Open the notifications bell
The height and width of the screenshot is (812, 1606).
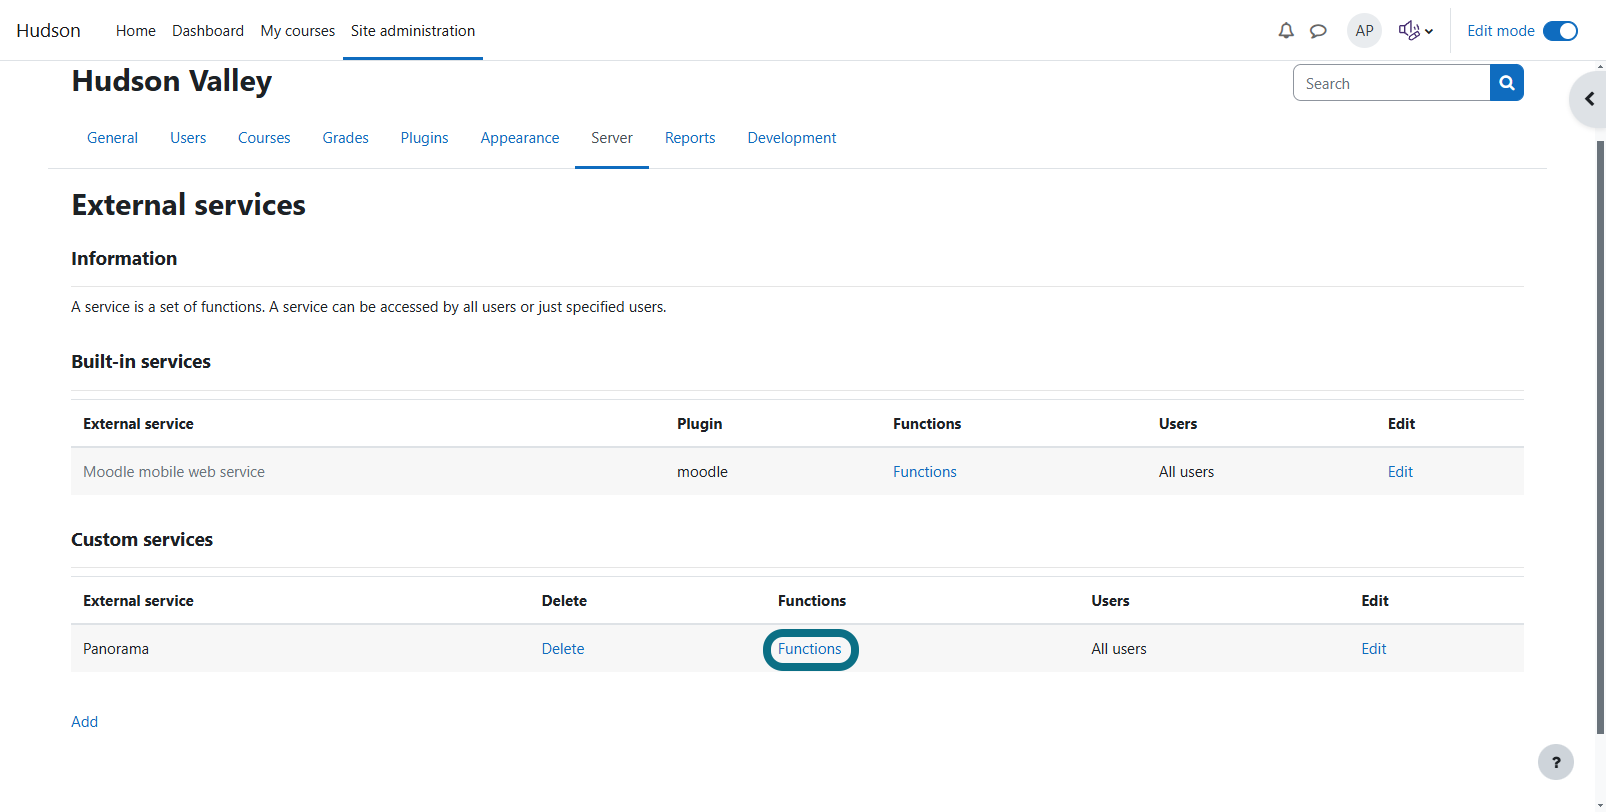1286,31
